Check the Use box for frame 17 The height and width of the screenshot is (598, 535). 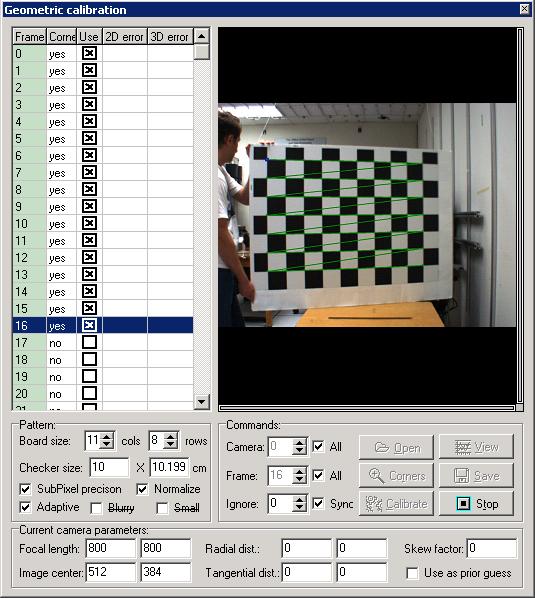pos(89,342)
